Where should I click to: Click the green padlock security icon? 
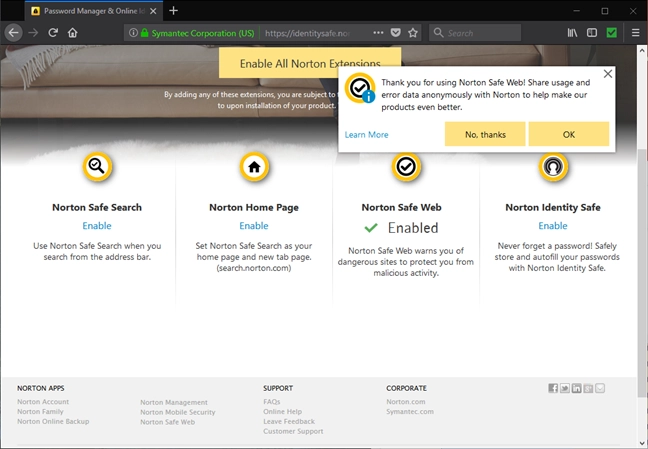pyautogui.click(x=144, y=33)
